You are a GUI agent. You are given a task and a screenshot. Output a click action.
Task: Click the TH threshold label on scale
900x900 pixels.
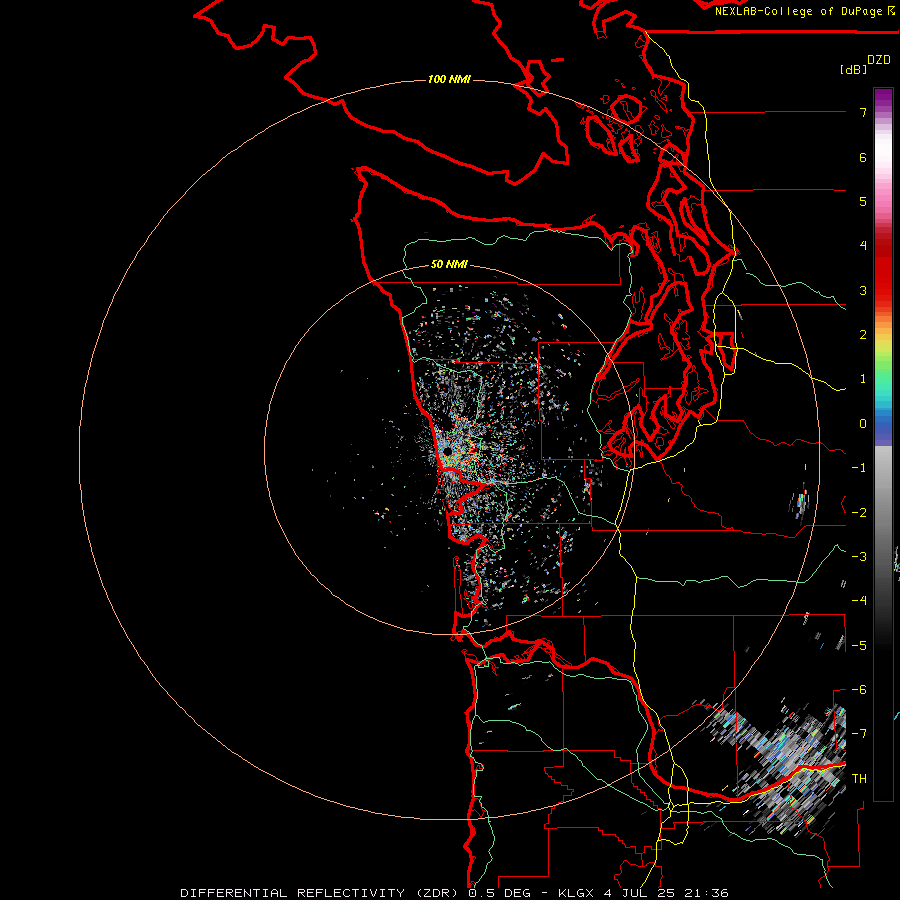pos(859,779)
